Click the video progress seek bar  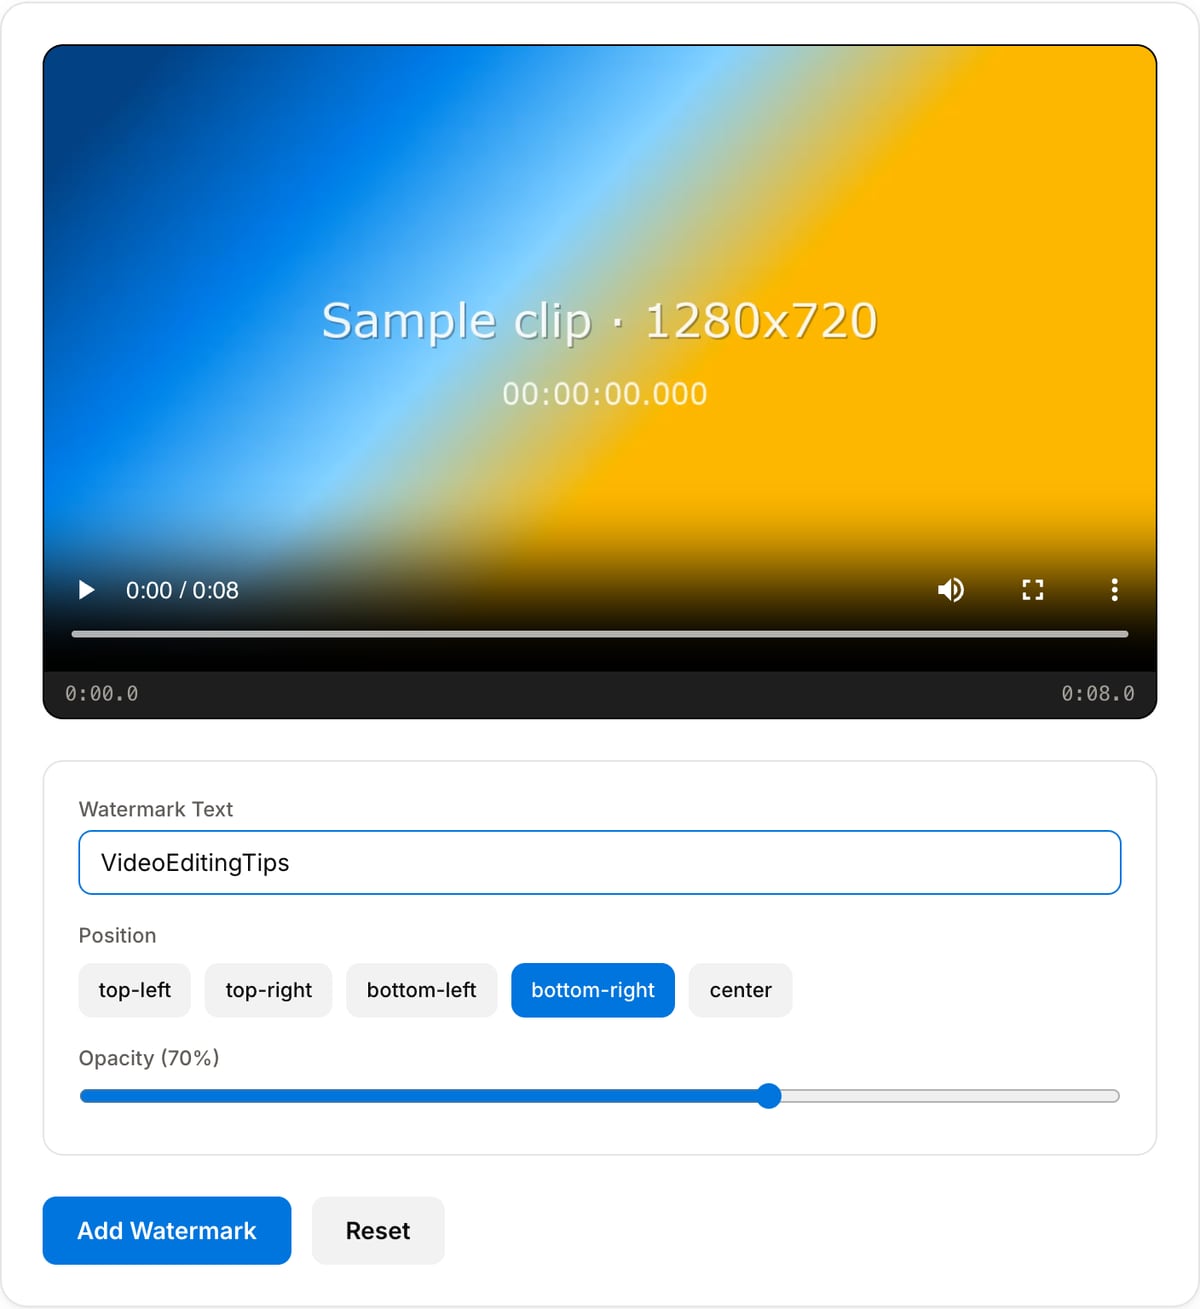tap(600, 634)
